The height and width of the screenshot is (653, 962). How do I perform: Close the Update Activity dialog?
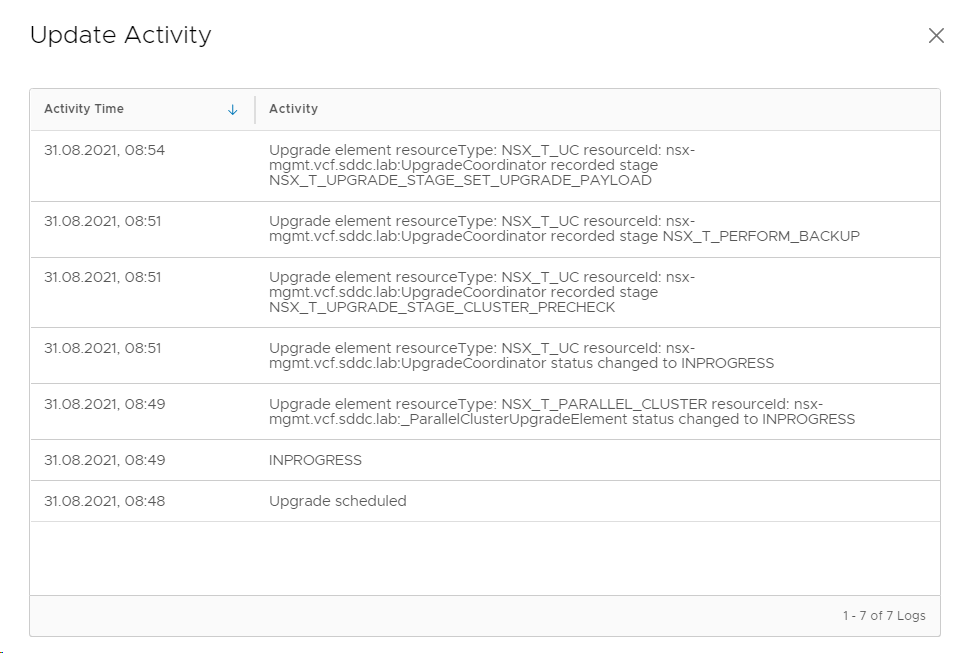coord(936,36)
